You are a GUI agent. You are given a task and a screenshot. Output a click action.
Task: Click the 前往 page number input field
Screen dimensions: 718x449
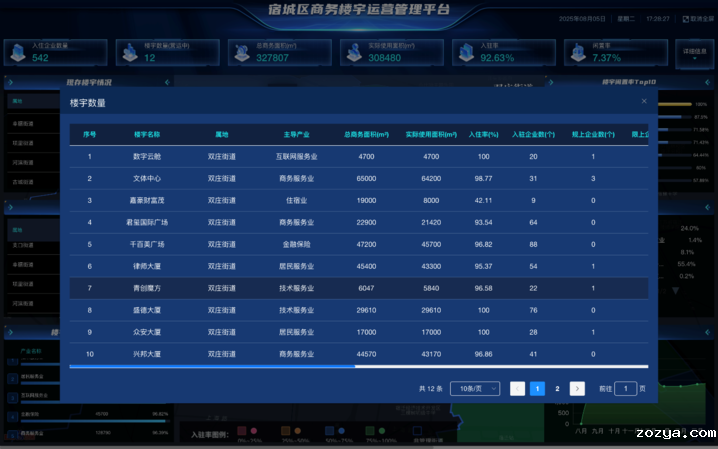624,388
